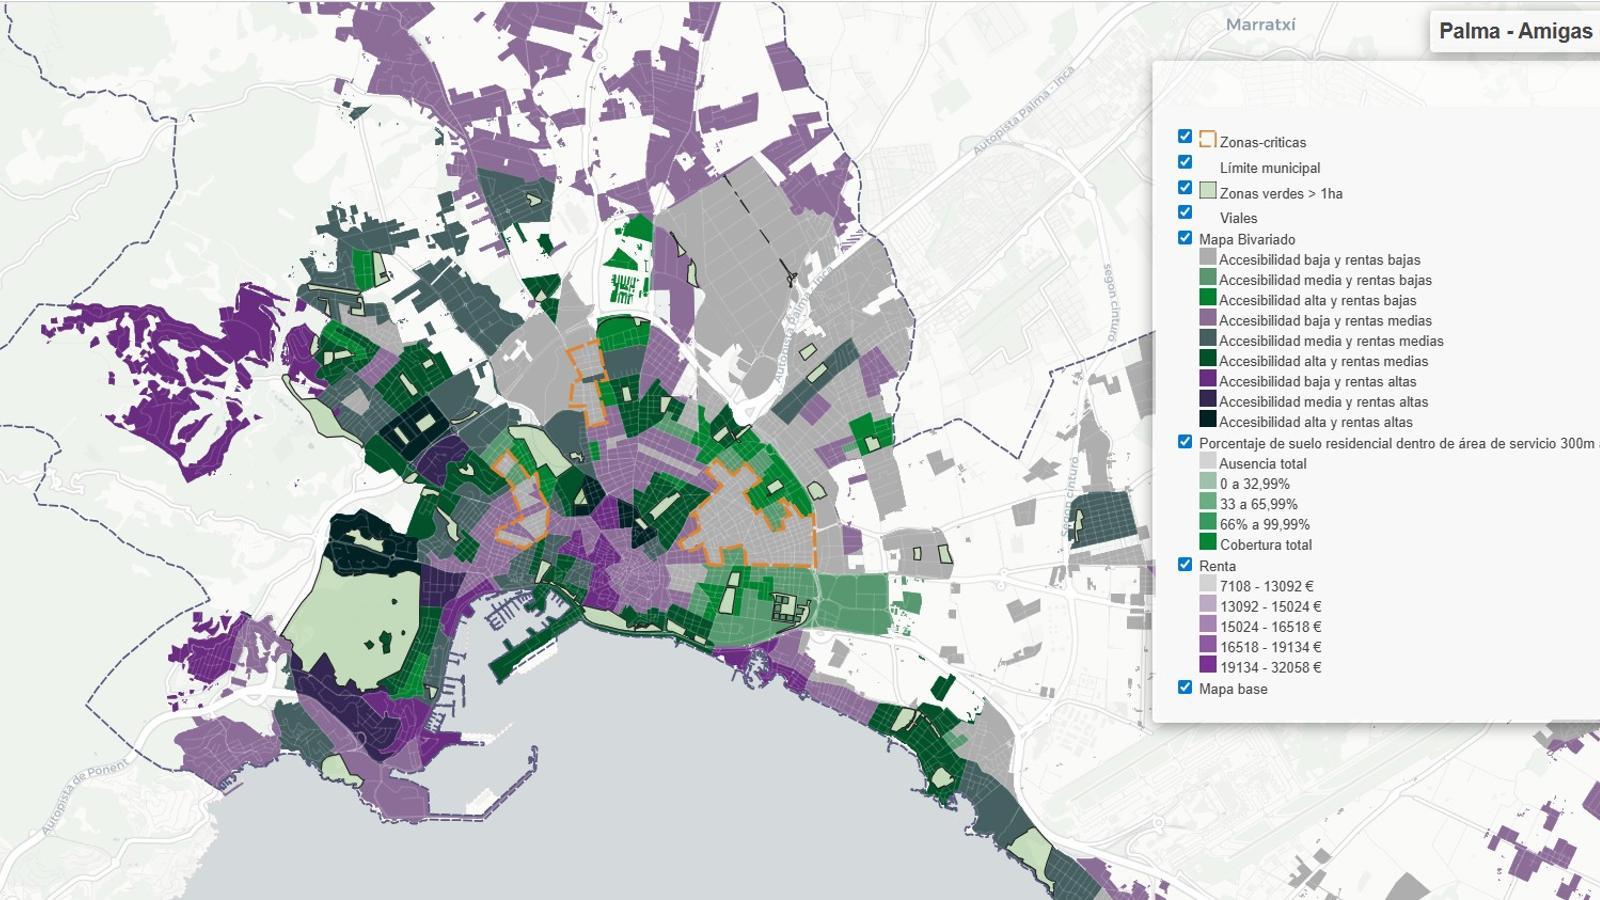The height and width of the screenshot is (900, 1600).
Task: Click the 33 a 65,99% legend swatch
Action: (1208, 503)
